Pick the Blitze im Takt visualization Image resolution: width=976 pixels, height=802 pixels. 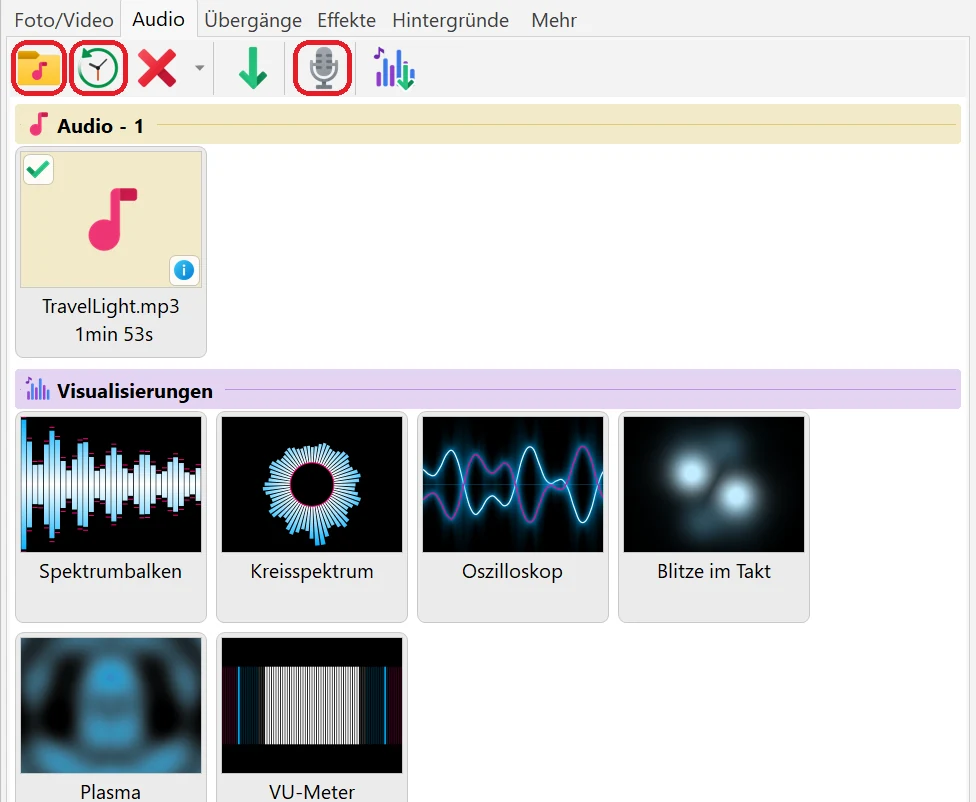(x=714, y=516)
